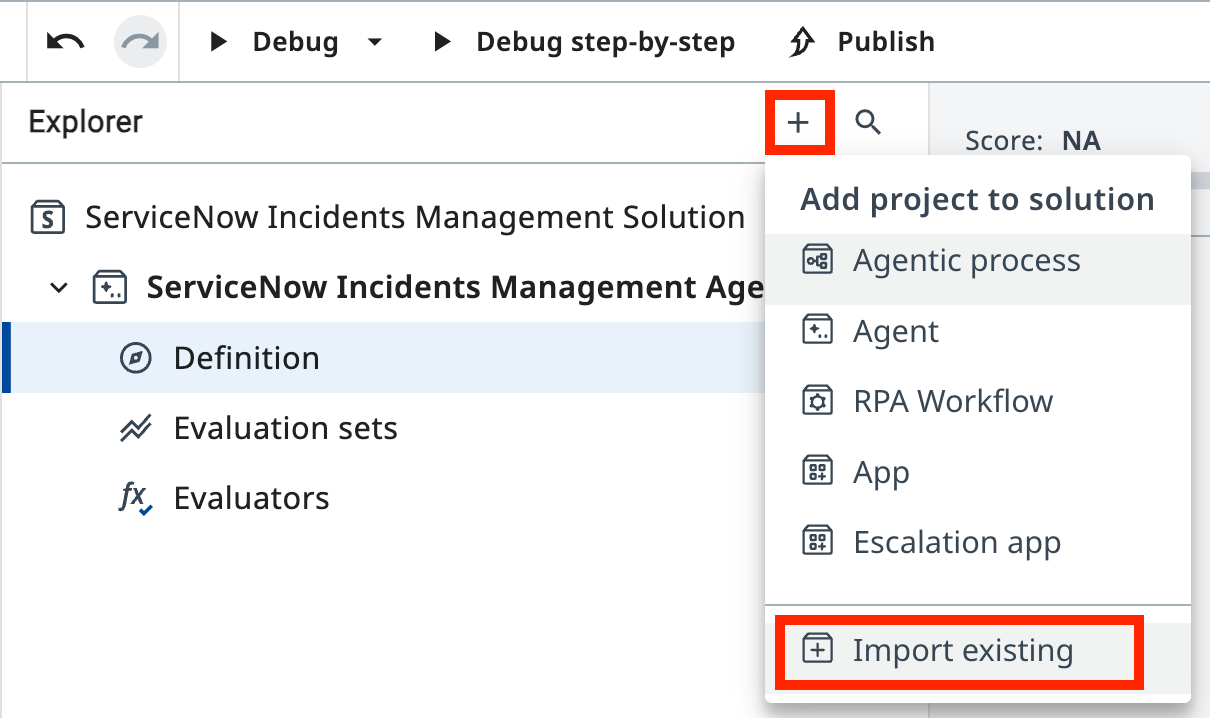This screenshot has width=1210, height=718.
Task: Open the Debug dropdown arrow
Action: pos(375,43)
